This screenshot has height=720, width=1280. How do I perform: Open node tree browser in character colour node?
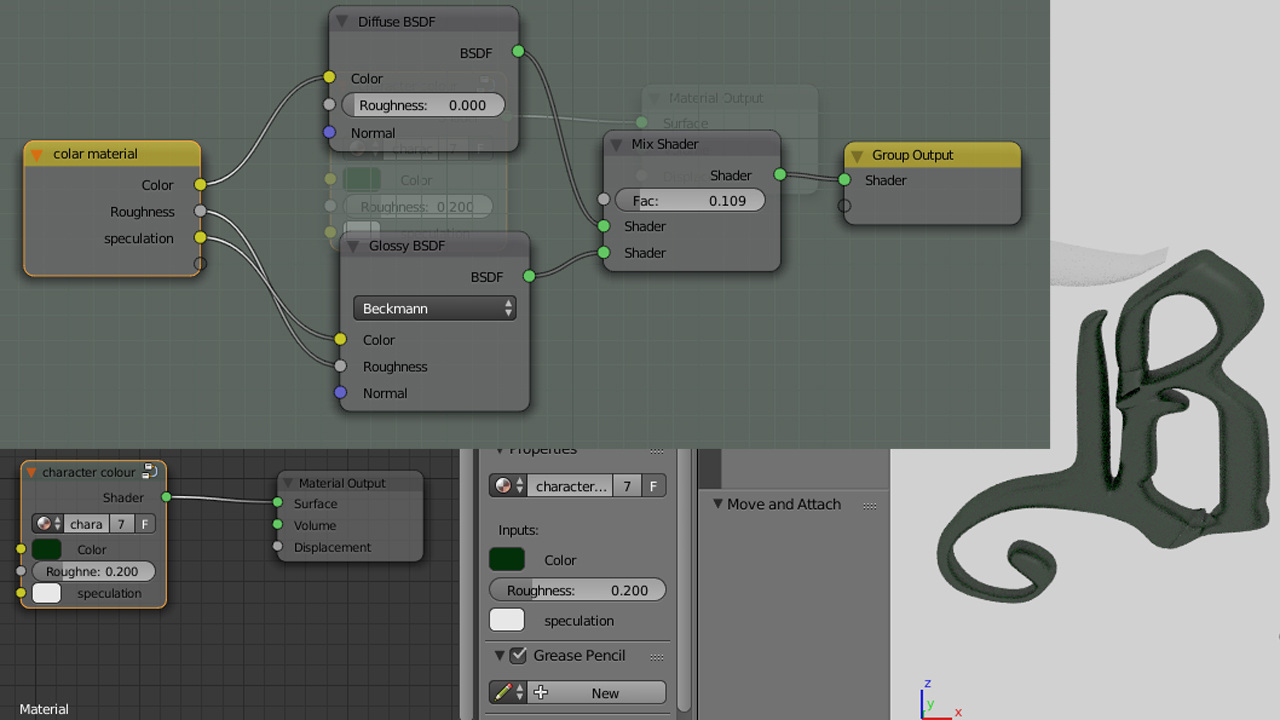pyautogui.click(x=48, y=524)
